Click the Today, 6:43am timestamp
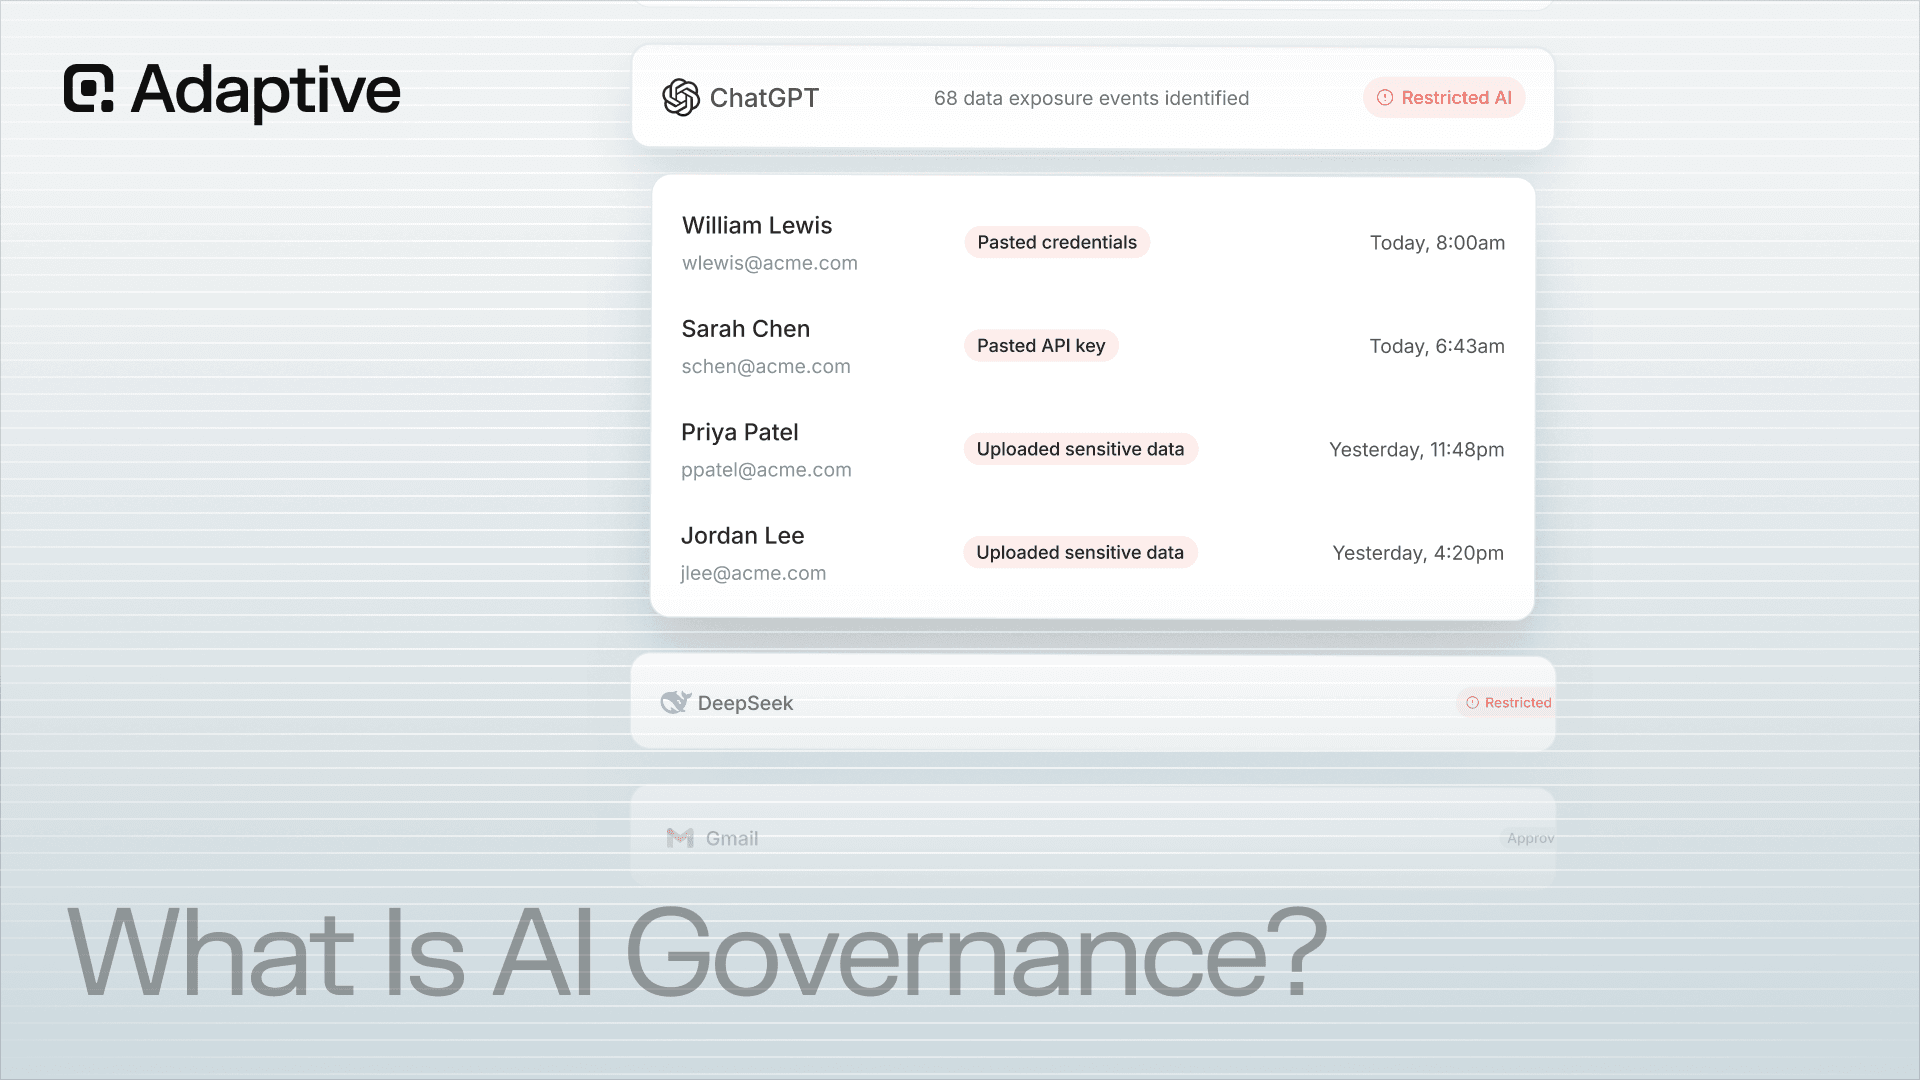The image size is (1920, 1080). click(x=1437, y=346)
